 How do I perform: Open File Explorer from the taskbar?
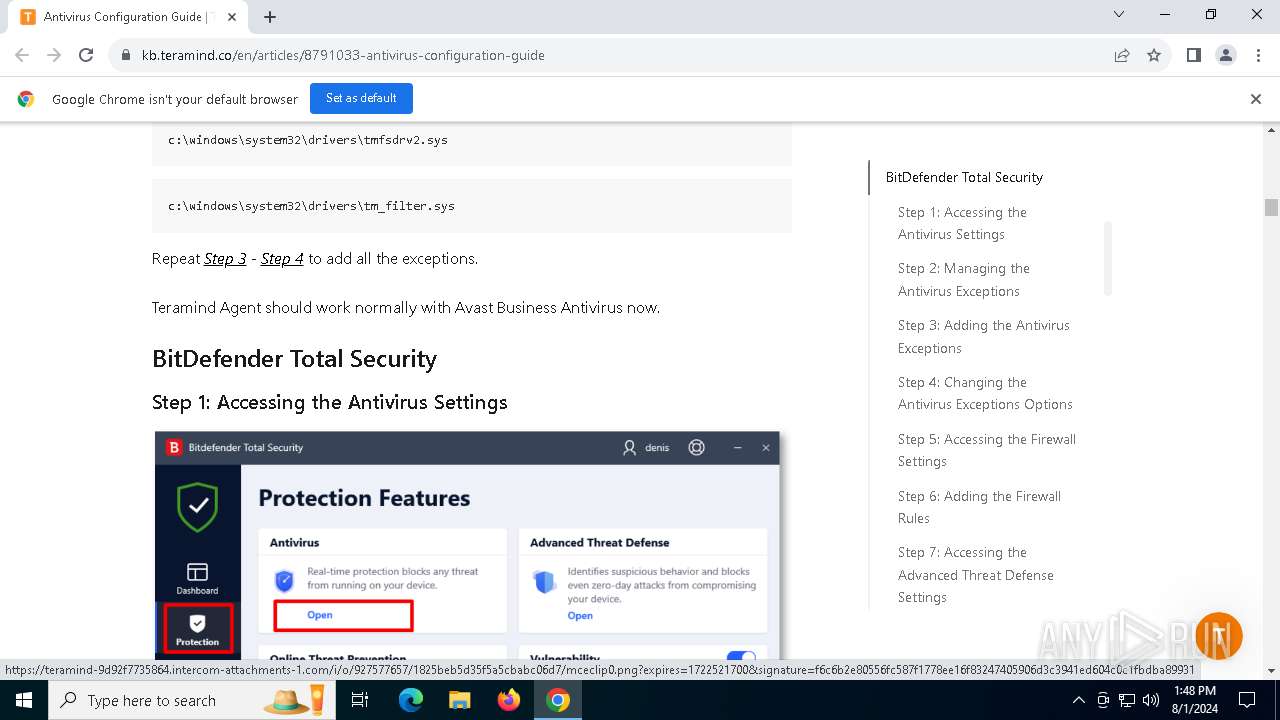coord(459,700)
